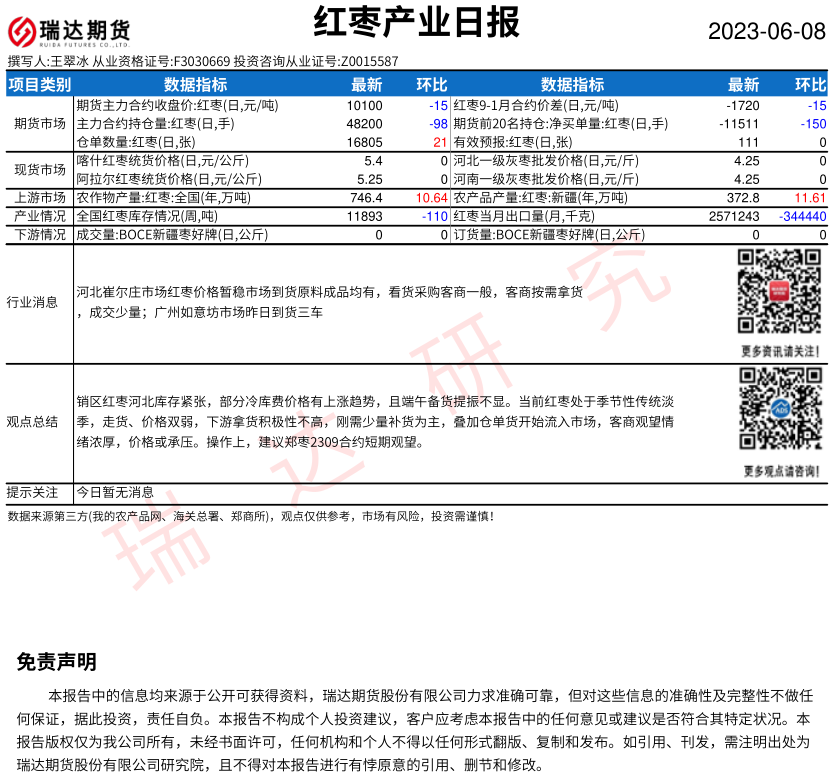Select the 现货市场 category cell
Screen dimensions: 833x776
[40, 170]
